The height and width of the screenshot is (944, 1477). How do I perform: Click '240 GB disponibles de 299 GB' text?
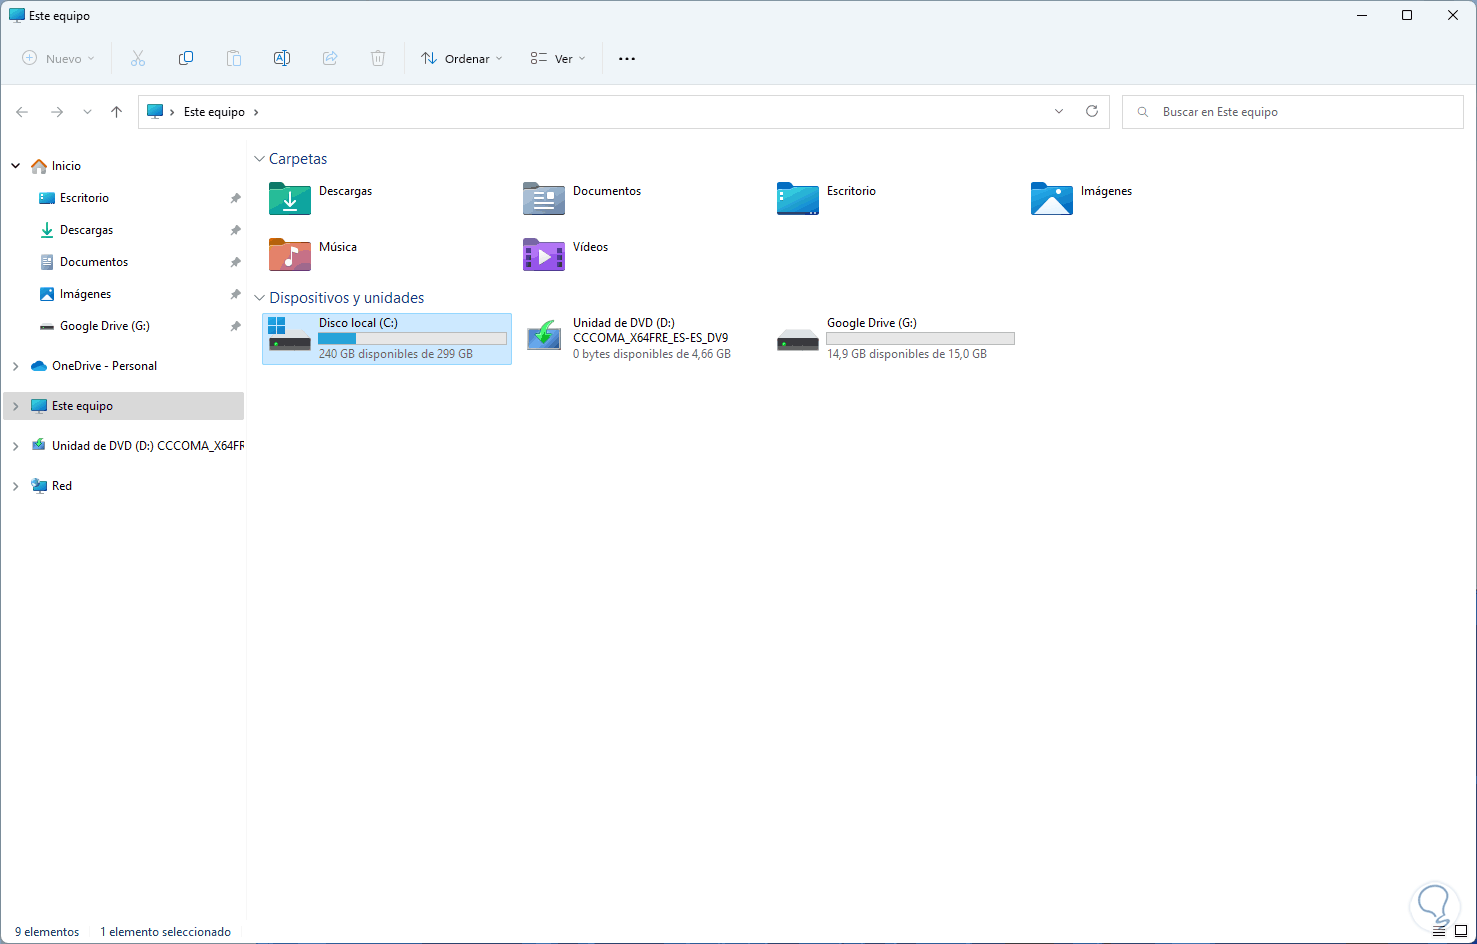[x=396, y=354]
